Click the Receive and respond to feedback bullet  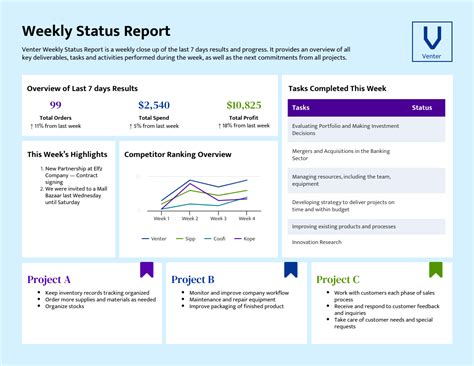(387, 310)
